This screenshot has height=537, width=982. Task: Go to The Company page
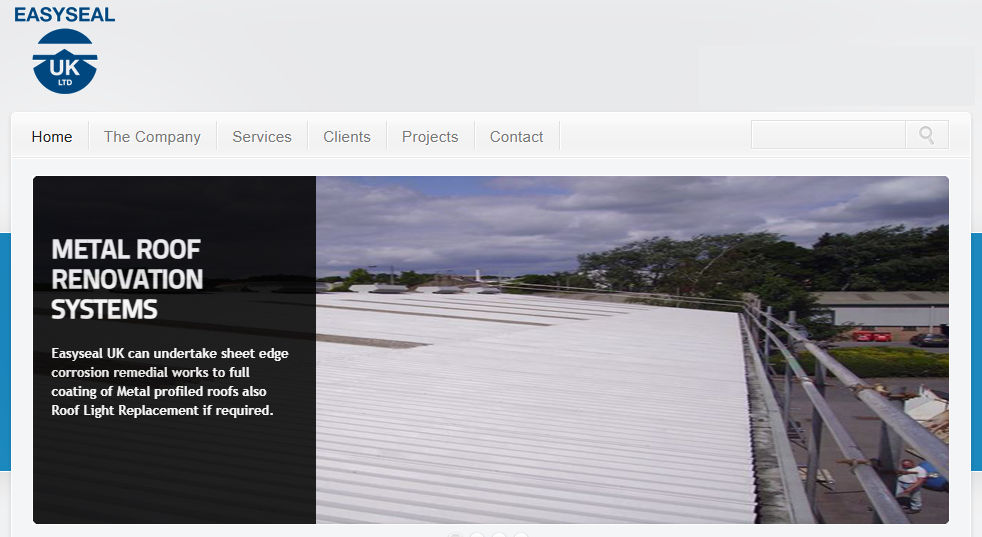point(152,137)
